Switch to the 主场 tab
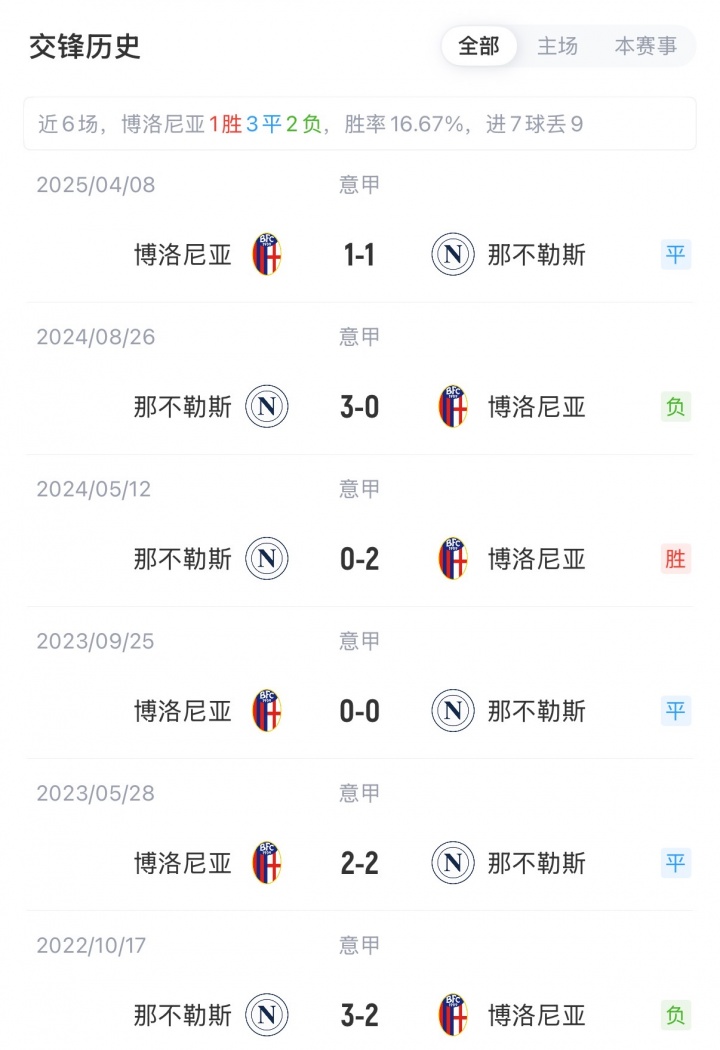 (557, 46)
